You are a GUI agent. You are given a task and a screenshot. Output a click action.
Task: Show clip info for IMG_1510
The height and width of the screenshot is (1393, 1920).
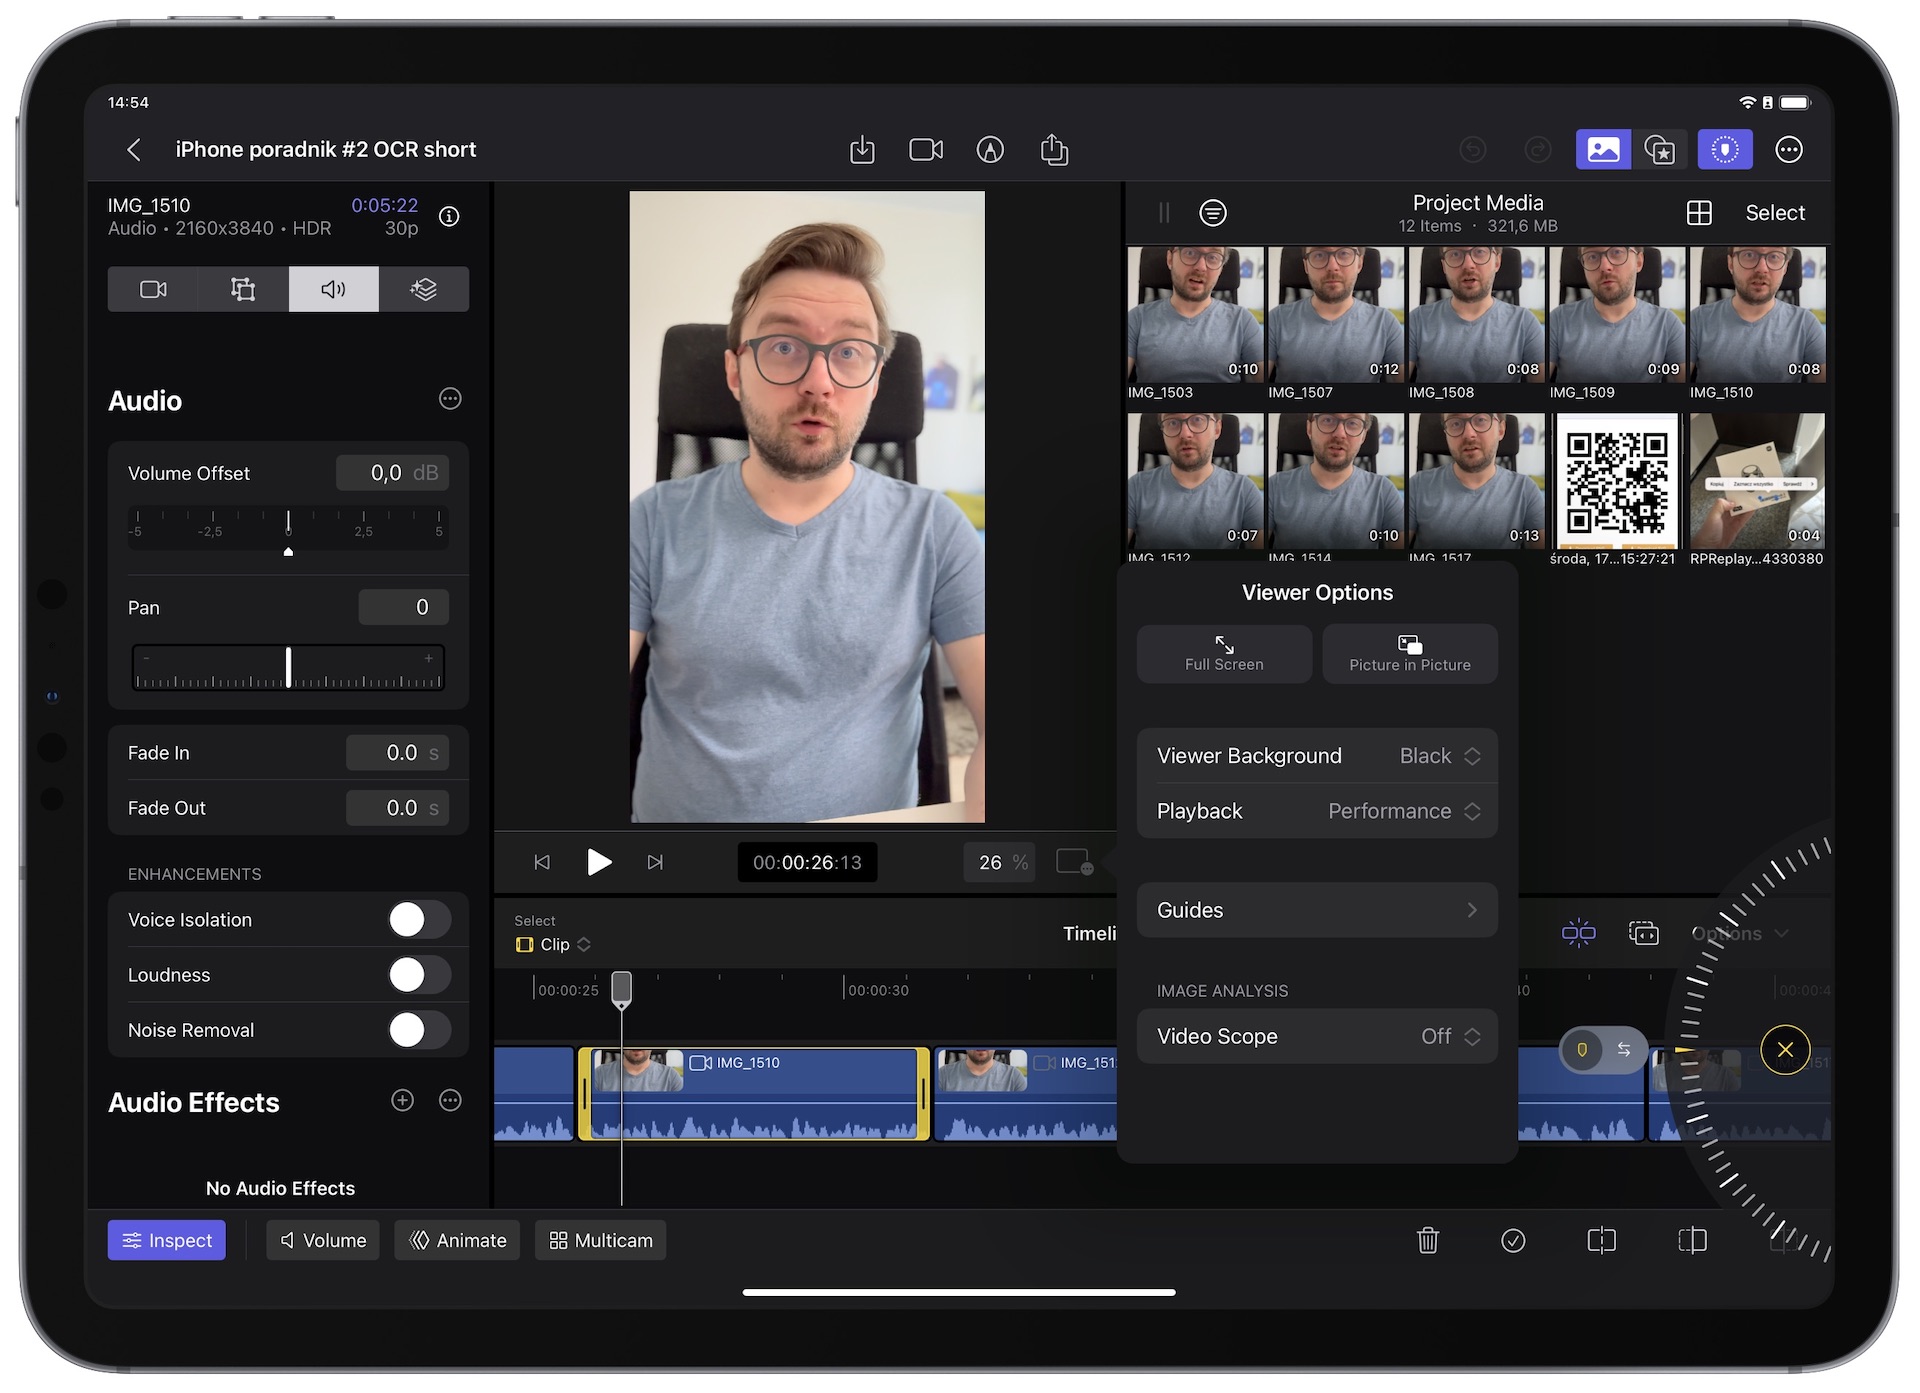click(450, 216)
